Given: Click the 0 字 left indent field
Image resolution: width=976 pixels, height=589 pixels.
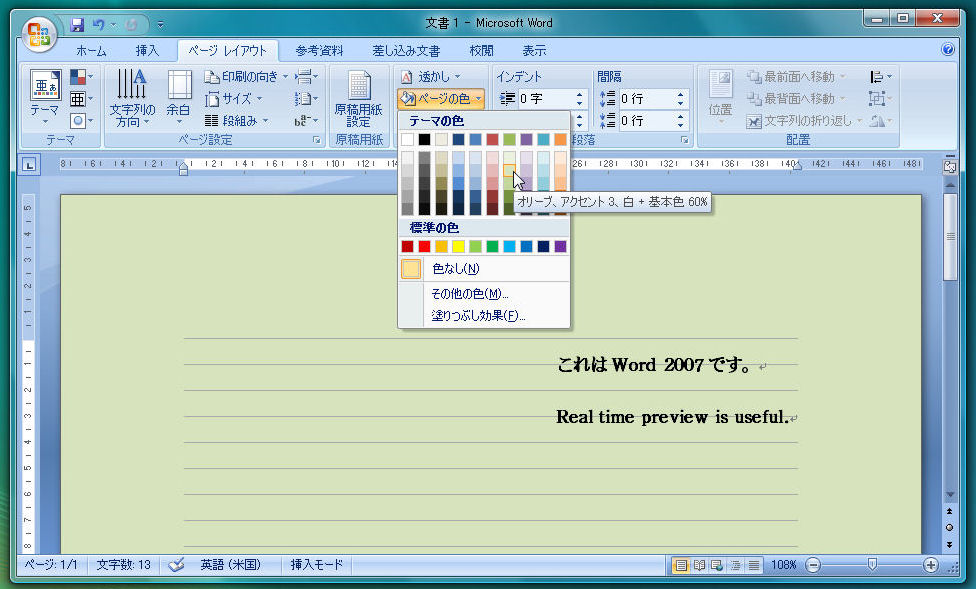Looking at the screenshot, I should (545, 98).
